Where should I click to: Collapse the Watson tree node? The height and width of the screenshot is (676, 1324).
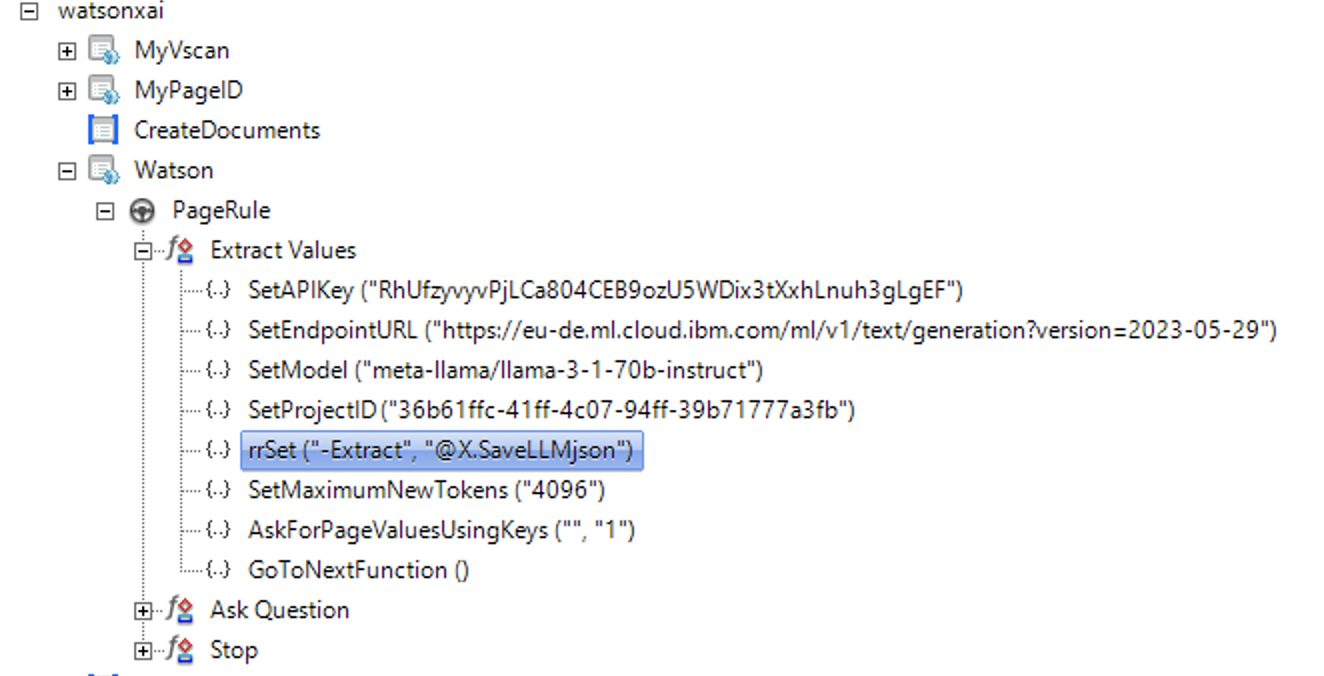coord(67,171)
